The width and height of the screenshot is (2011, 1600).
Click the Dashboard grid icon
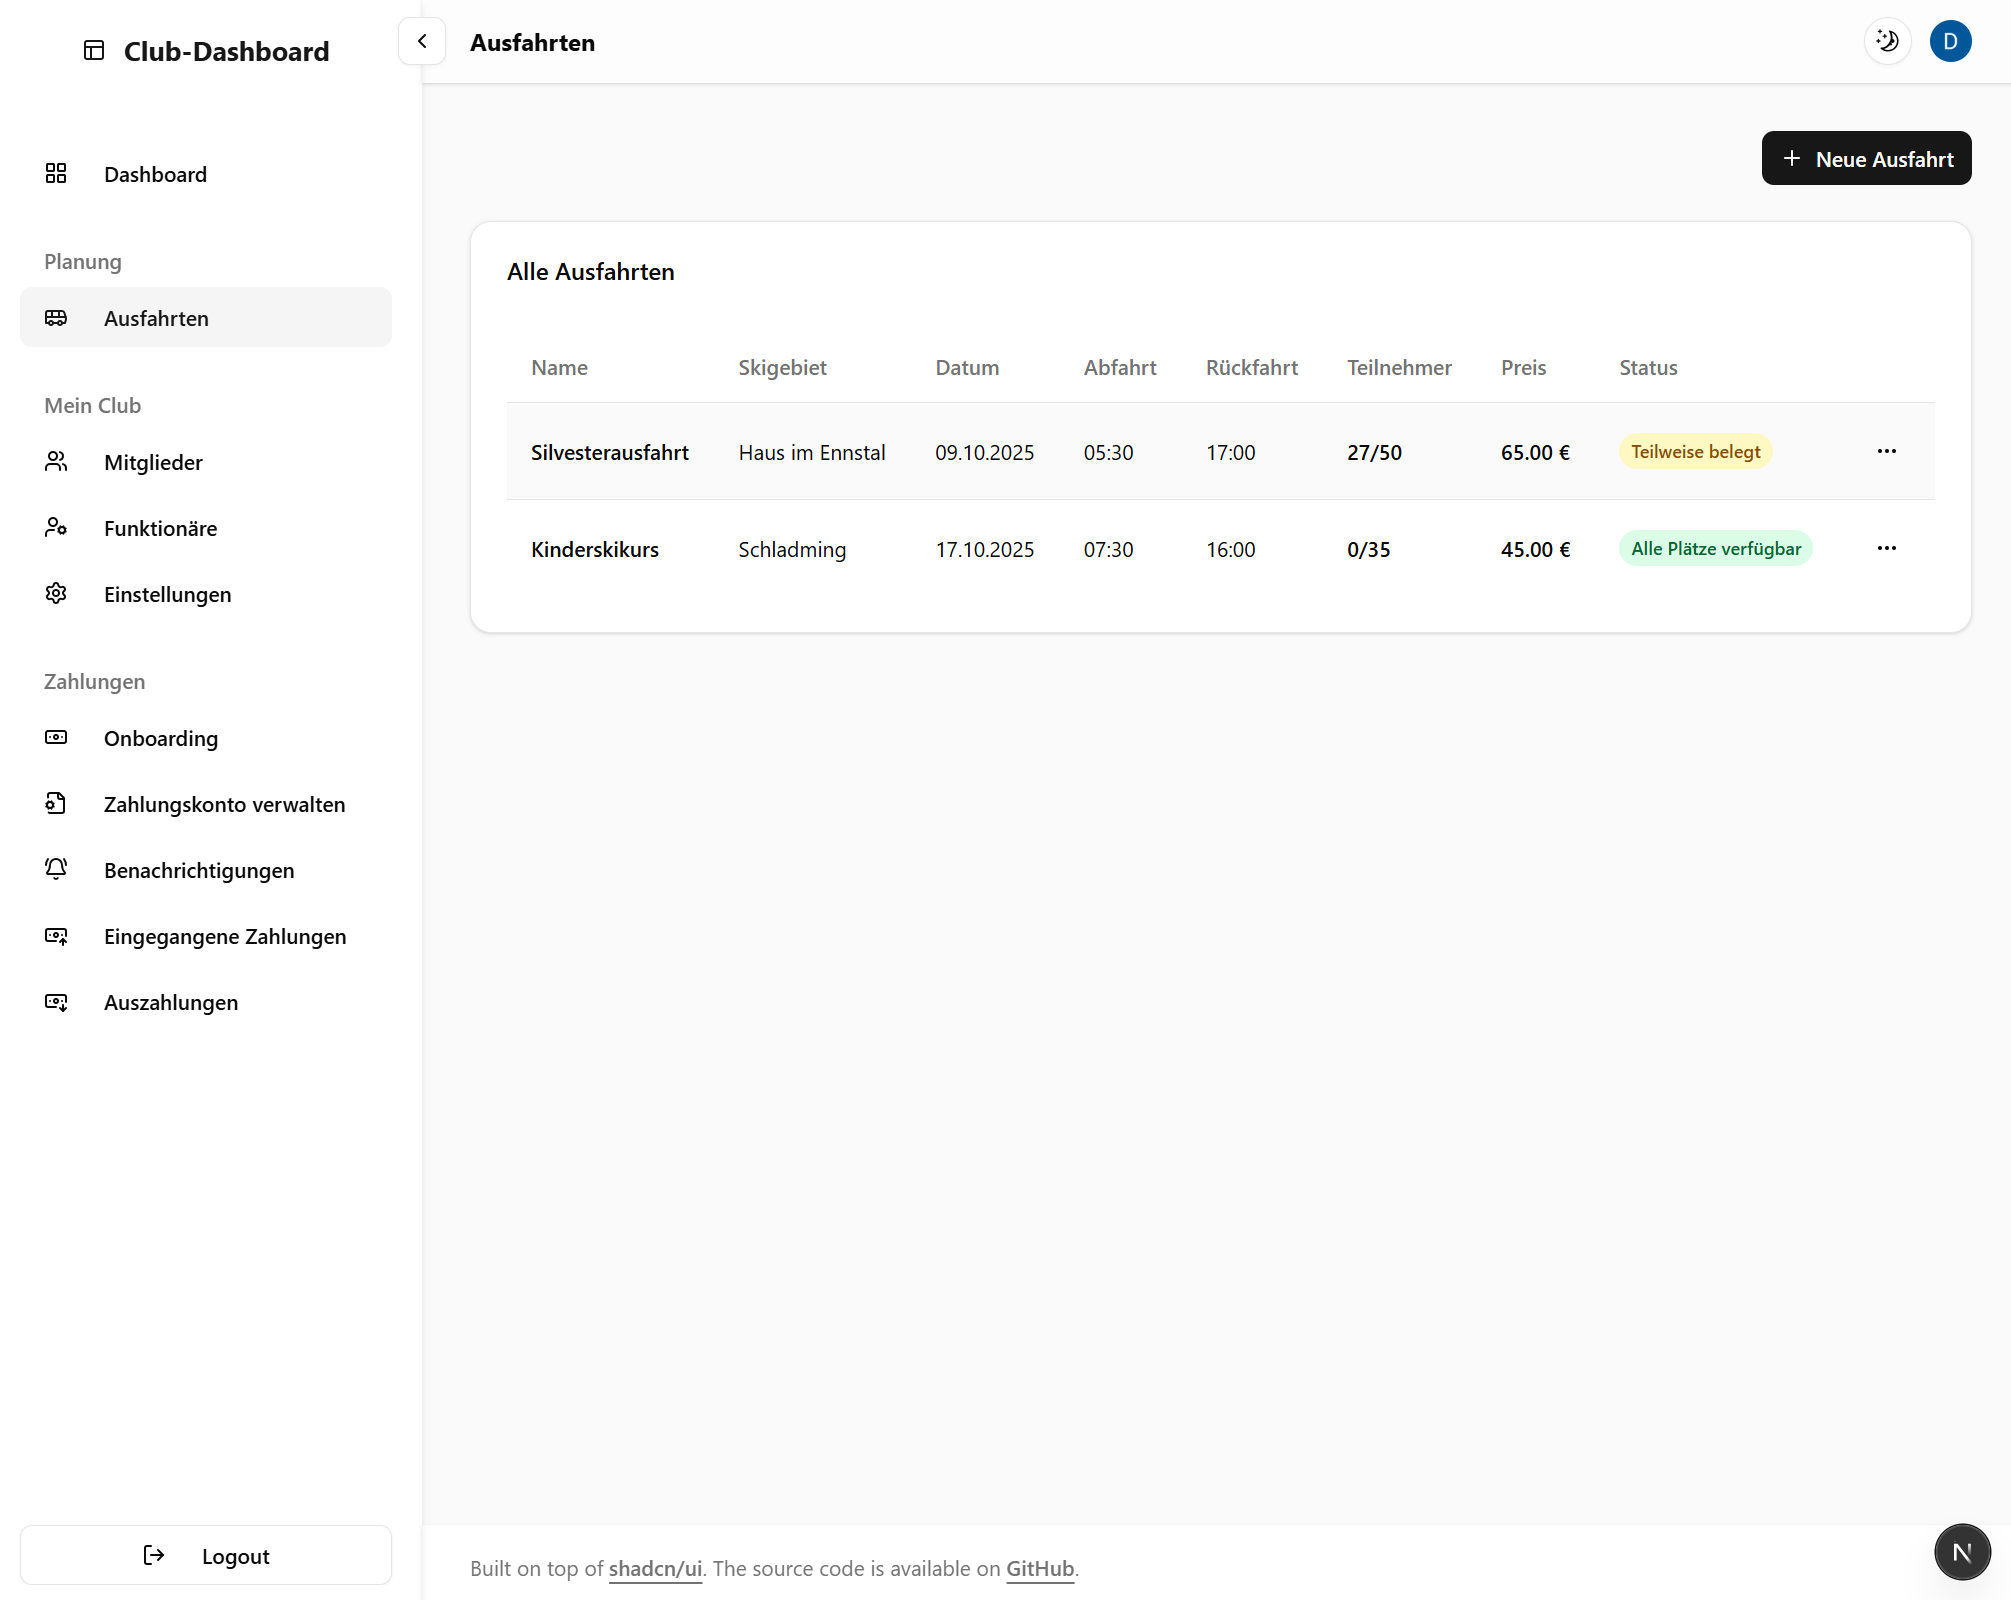point(56,174)
